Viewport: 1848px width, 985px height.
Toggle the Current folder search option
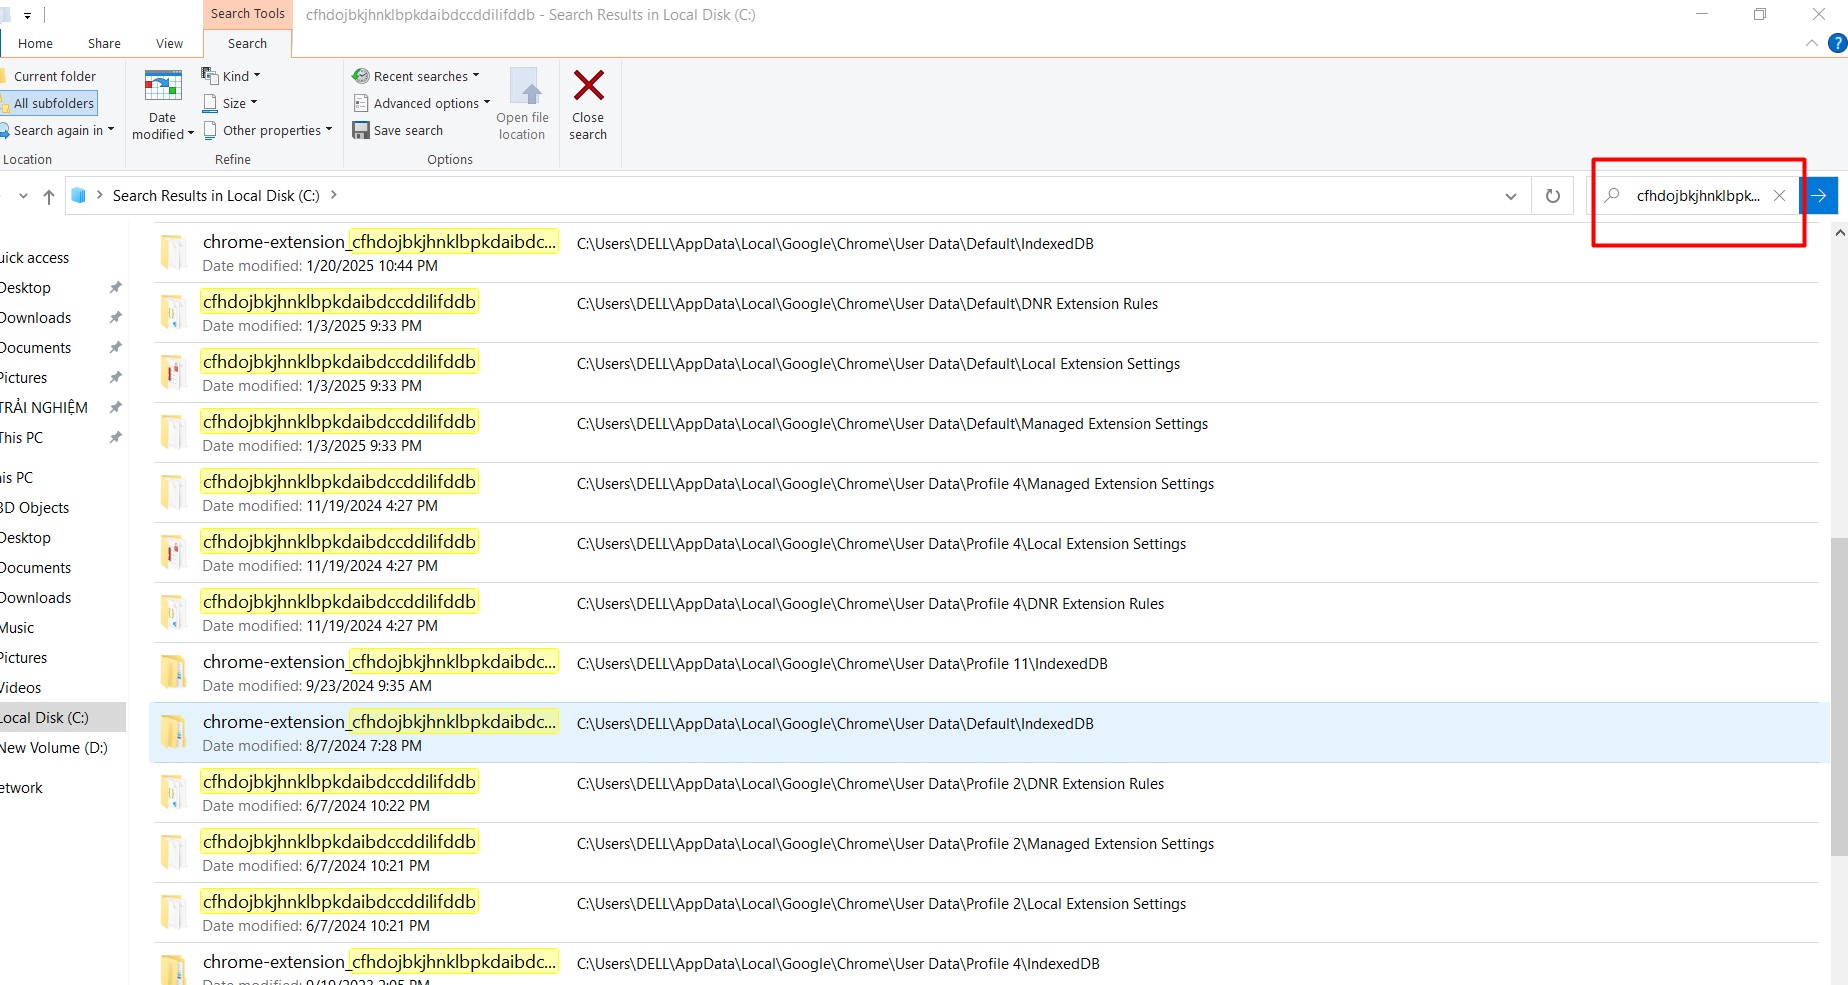pos(54,76)
